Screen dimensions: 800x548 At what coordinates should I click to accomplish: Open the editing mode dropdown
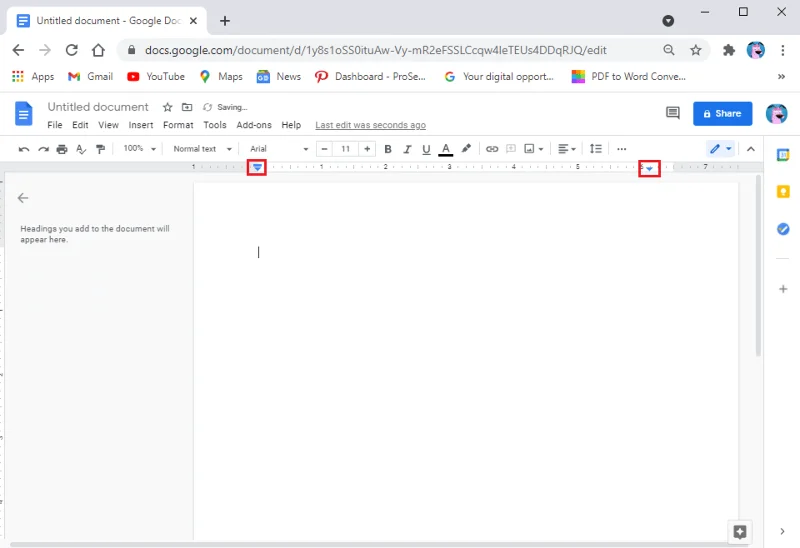point(720,148)
